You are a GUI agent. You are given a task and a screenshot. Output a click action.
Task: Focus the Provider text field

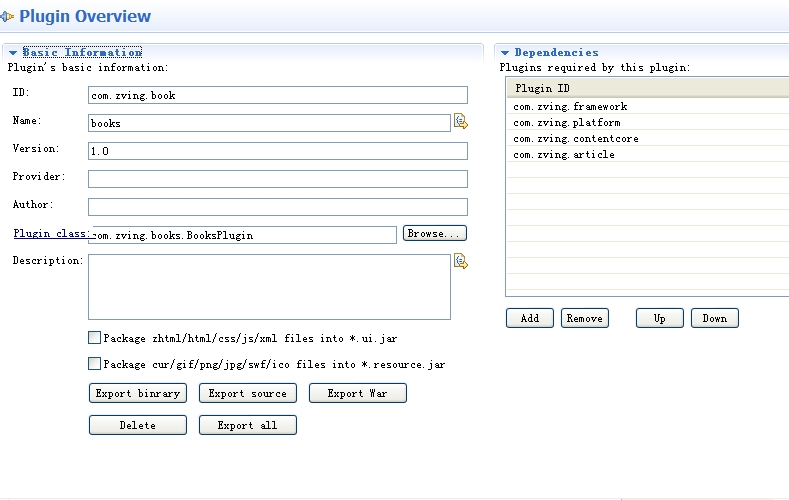pyautogui.click(x=277, y=179)
